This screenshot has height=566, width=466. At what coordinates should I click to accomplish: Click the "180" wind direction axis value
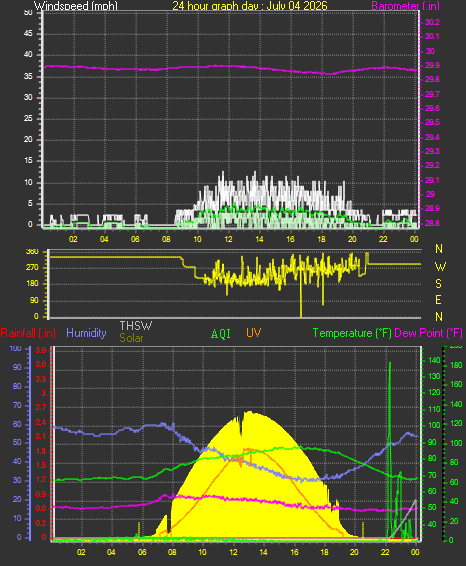(x=32, y=284)
